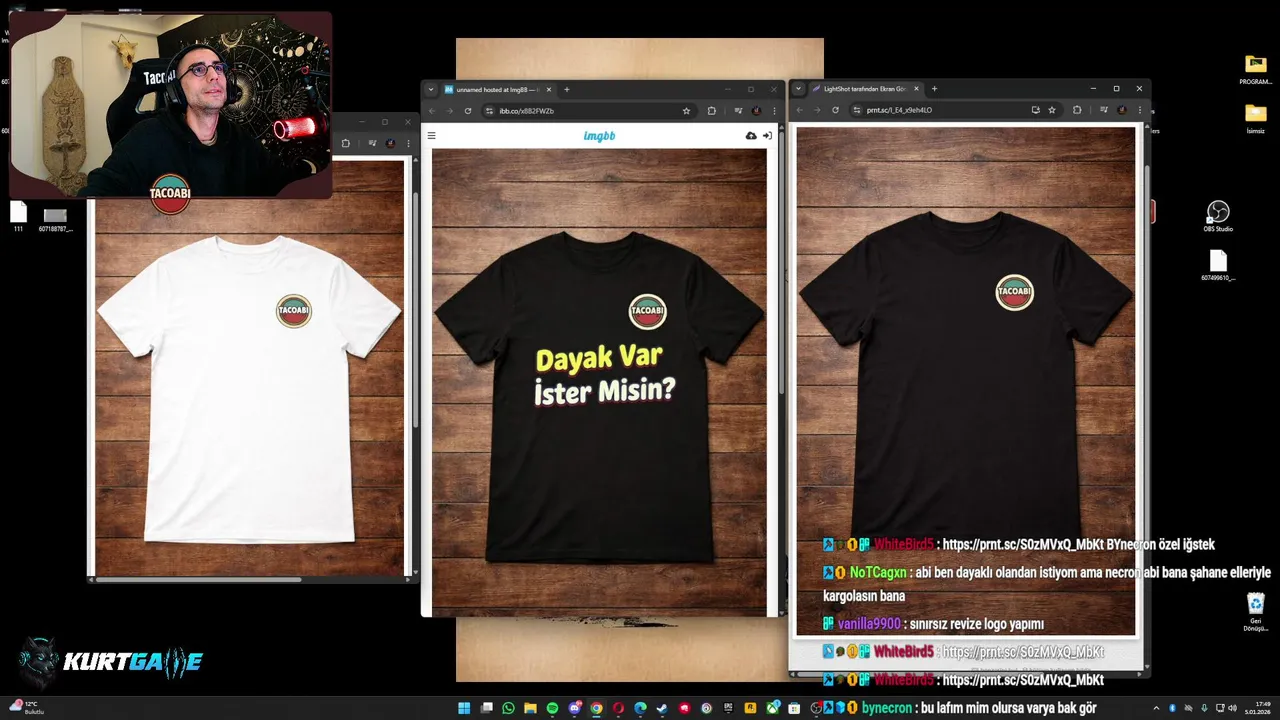1280x720 pixels.
Task: Click profile avatar in the left window
Action: [390, 144]
